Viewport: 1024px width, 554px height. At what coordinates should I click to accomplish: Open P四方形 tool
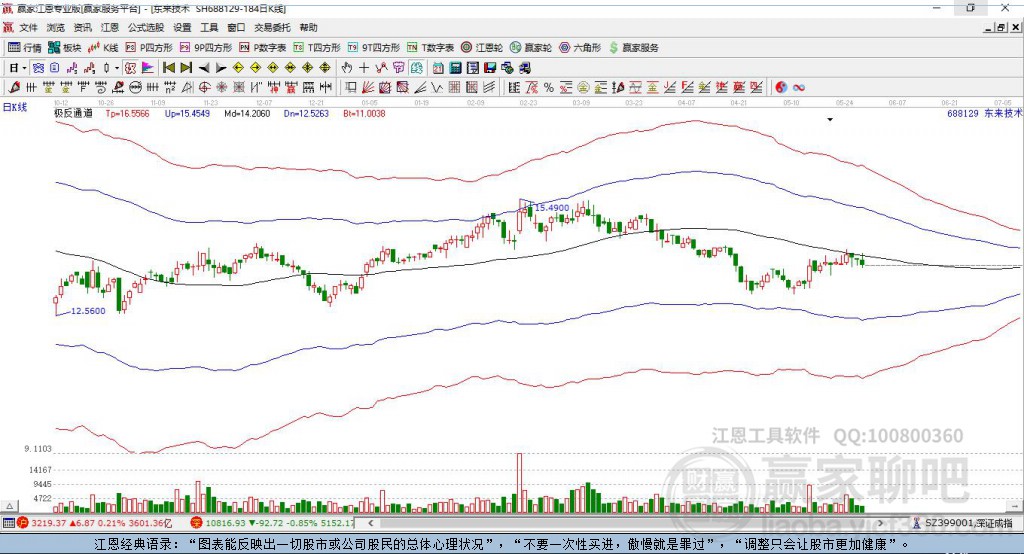149,48
